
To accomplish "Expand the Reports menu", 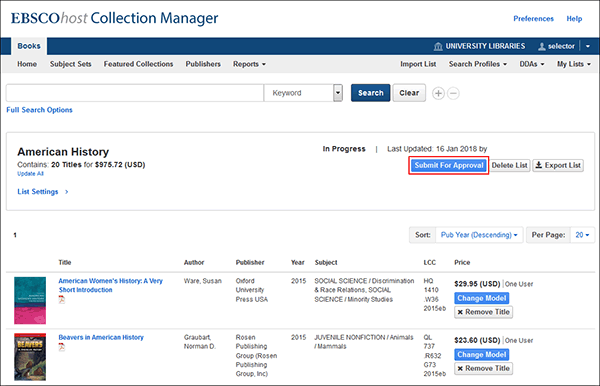I will tap(249, 64).
